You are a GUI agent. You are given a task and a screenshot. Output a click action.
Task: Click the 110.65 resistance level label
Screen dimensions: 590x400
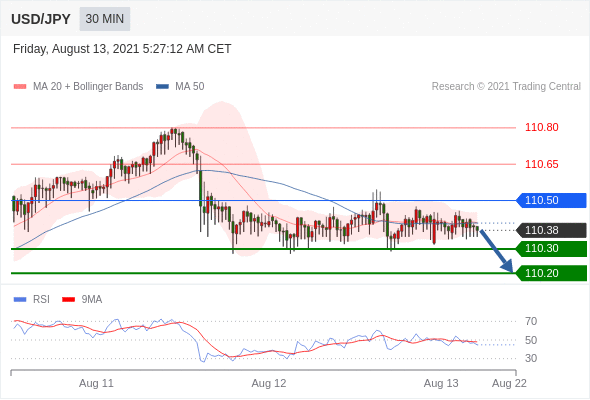click(x=541, y=164)
